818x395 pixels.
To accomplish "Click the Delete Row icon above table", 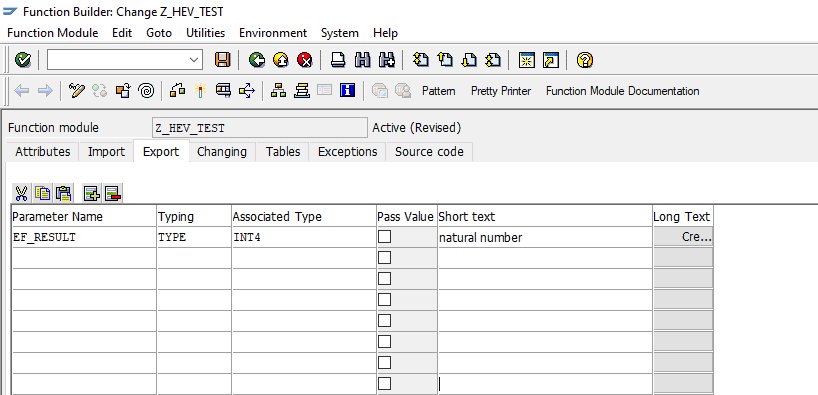I will click(x=113, y=194).
